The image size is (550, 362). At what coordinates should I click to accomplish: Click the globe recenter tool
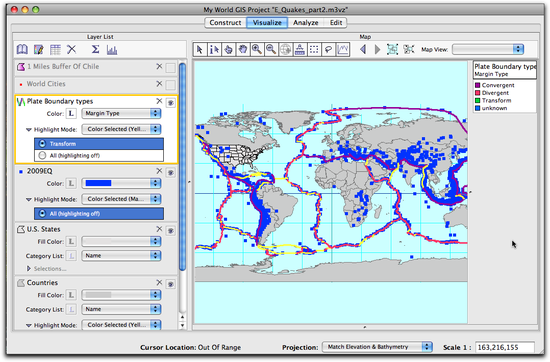286,49
